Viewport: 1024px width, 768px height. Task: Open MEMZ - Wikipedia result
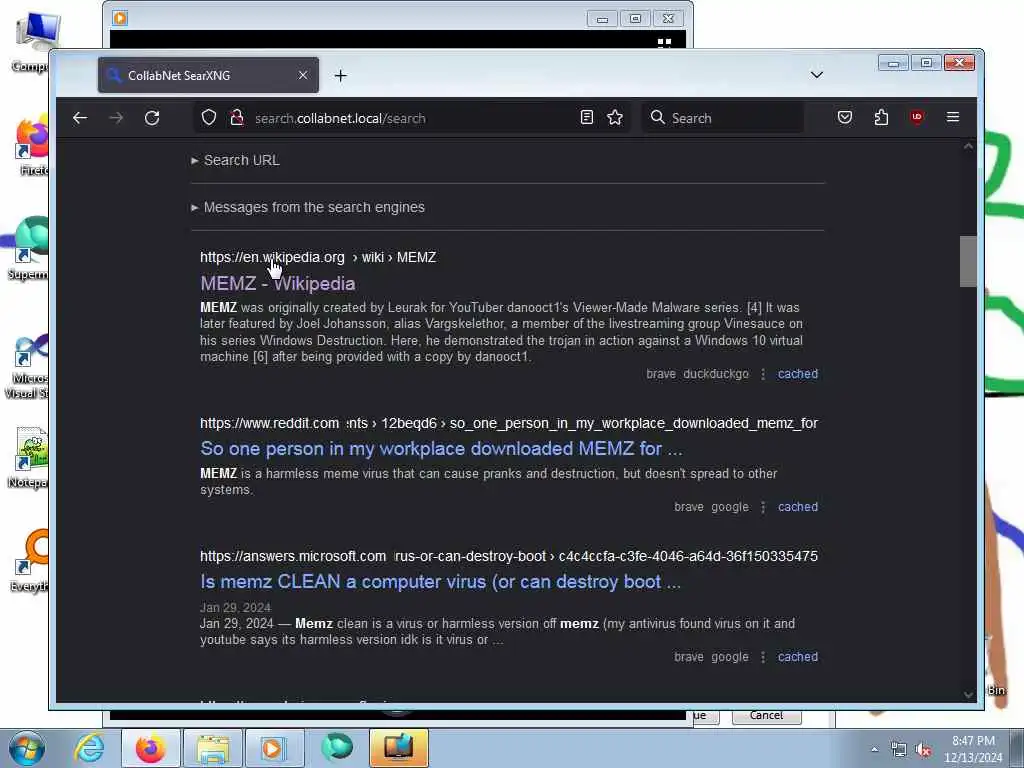coord(278,283)
